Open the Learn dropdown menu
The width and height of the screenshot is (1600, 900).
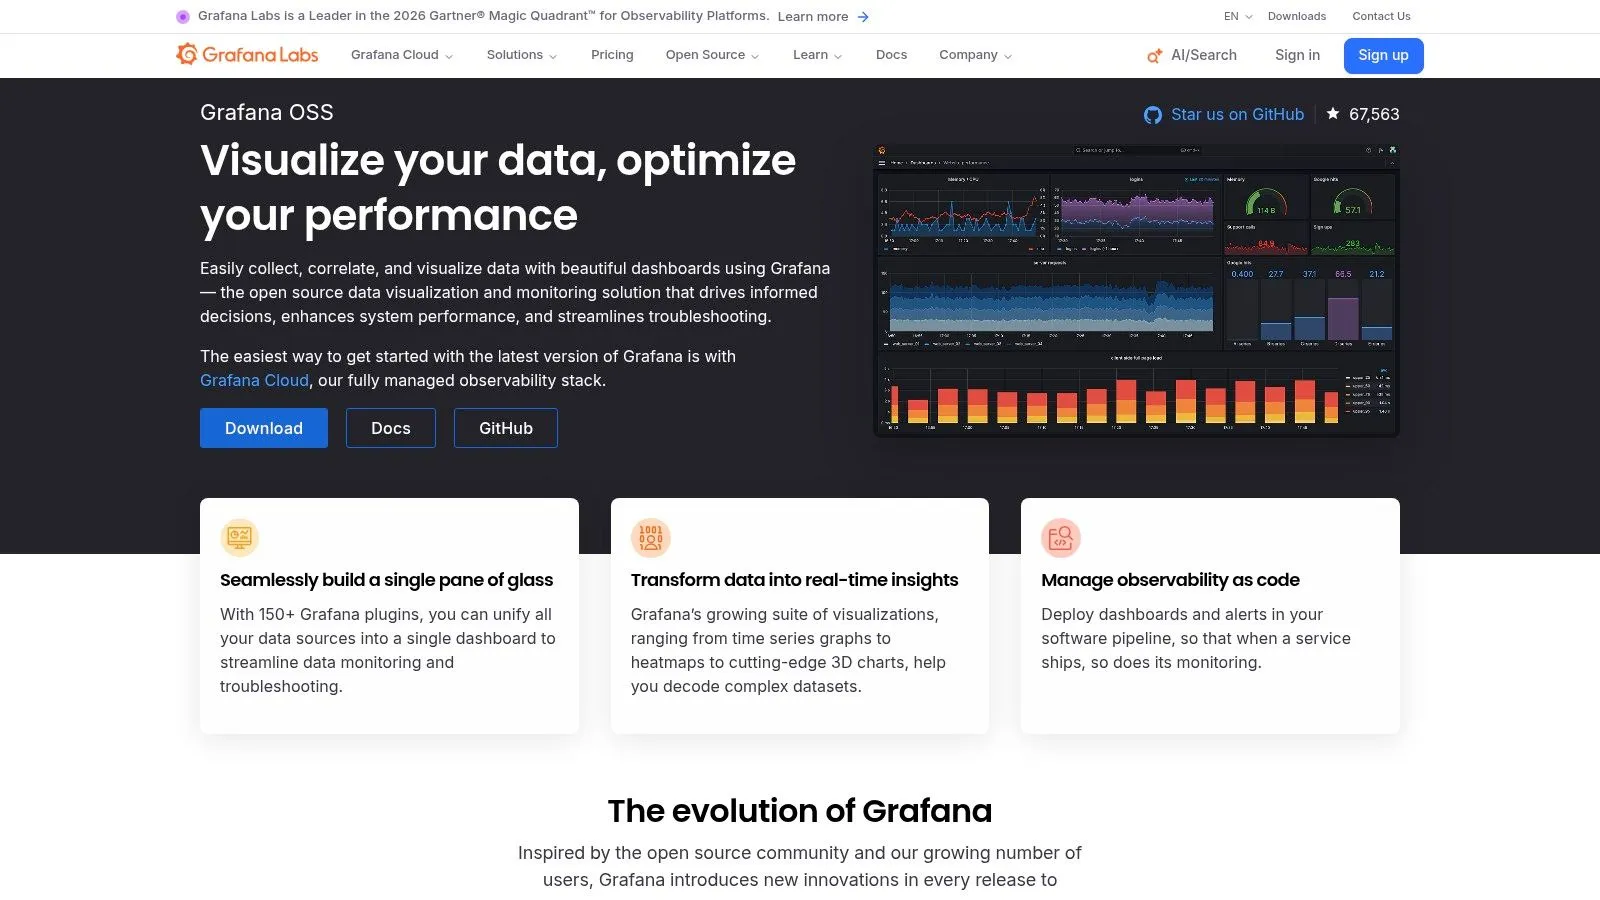click(x=817, y=55)
